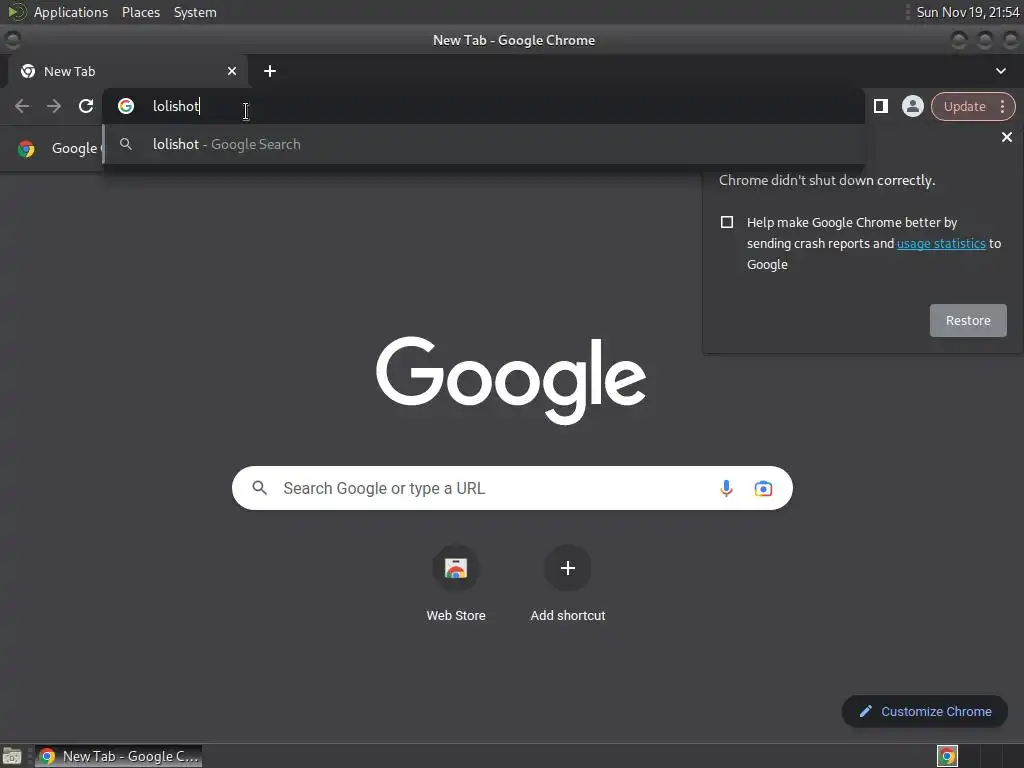Click the Chrome tray icon in the bottom panel
1024x768 pixels.
[947, 756]
